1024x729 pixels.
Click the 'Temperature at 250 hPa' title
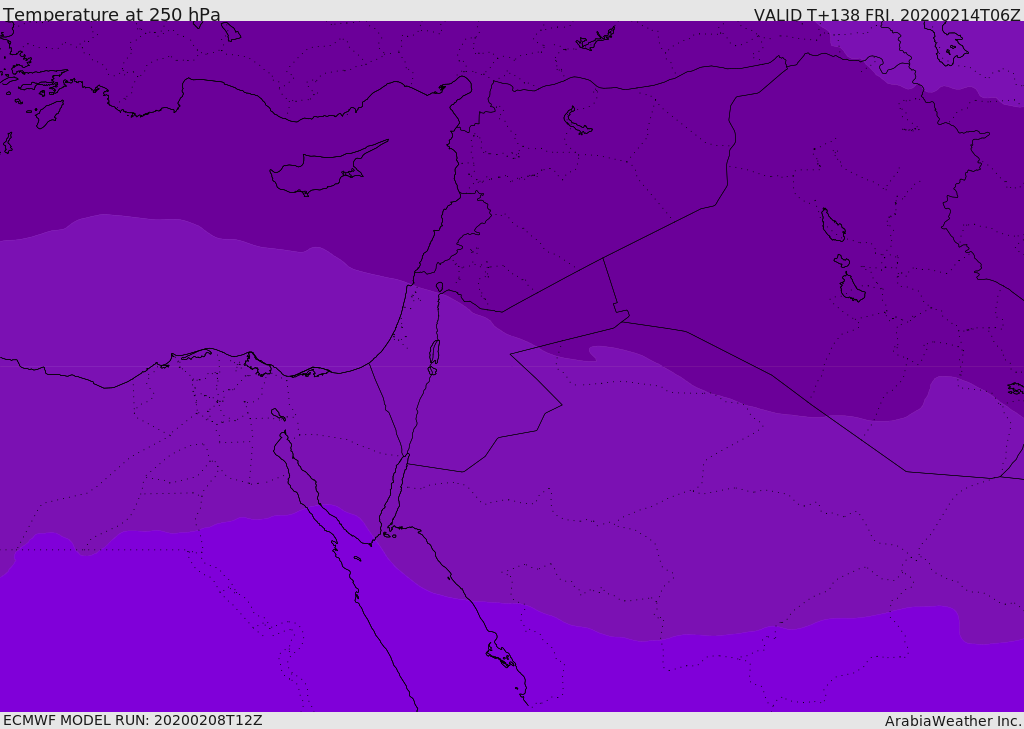click(x=112, y=15)
